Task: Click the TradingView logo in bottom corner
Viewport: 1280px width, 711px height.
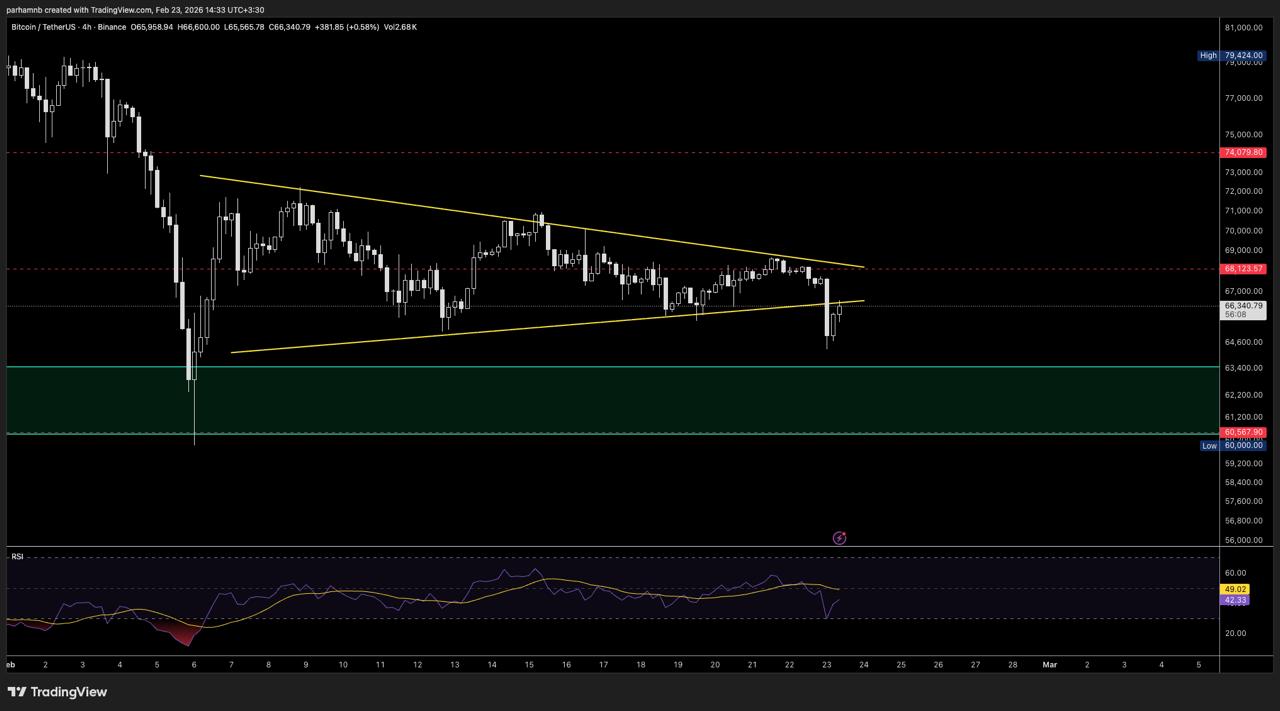Action: 57,692
